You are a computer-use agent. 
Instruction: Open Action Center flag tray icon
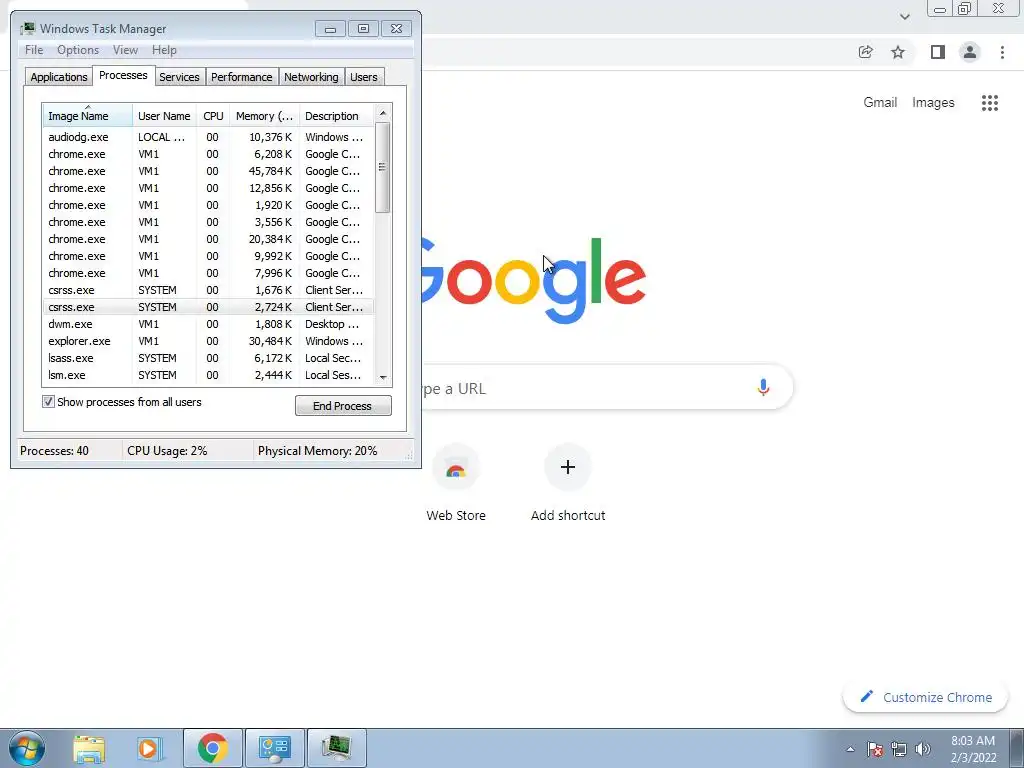coord(875,749)
